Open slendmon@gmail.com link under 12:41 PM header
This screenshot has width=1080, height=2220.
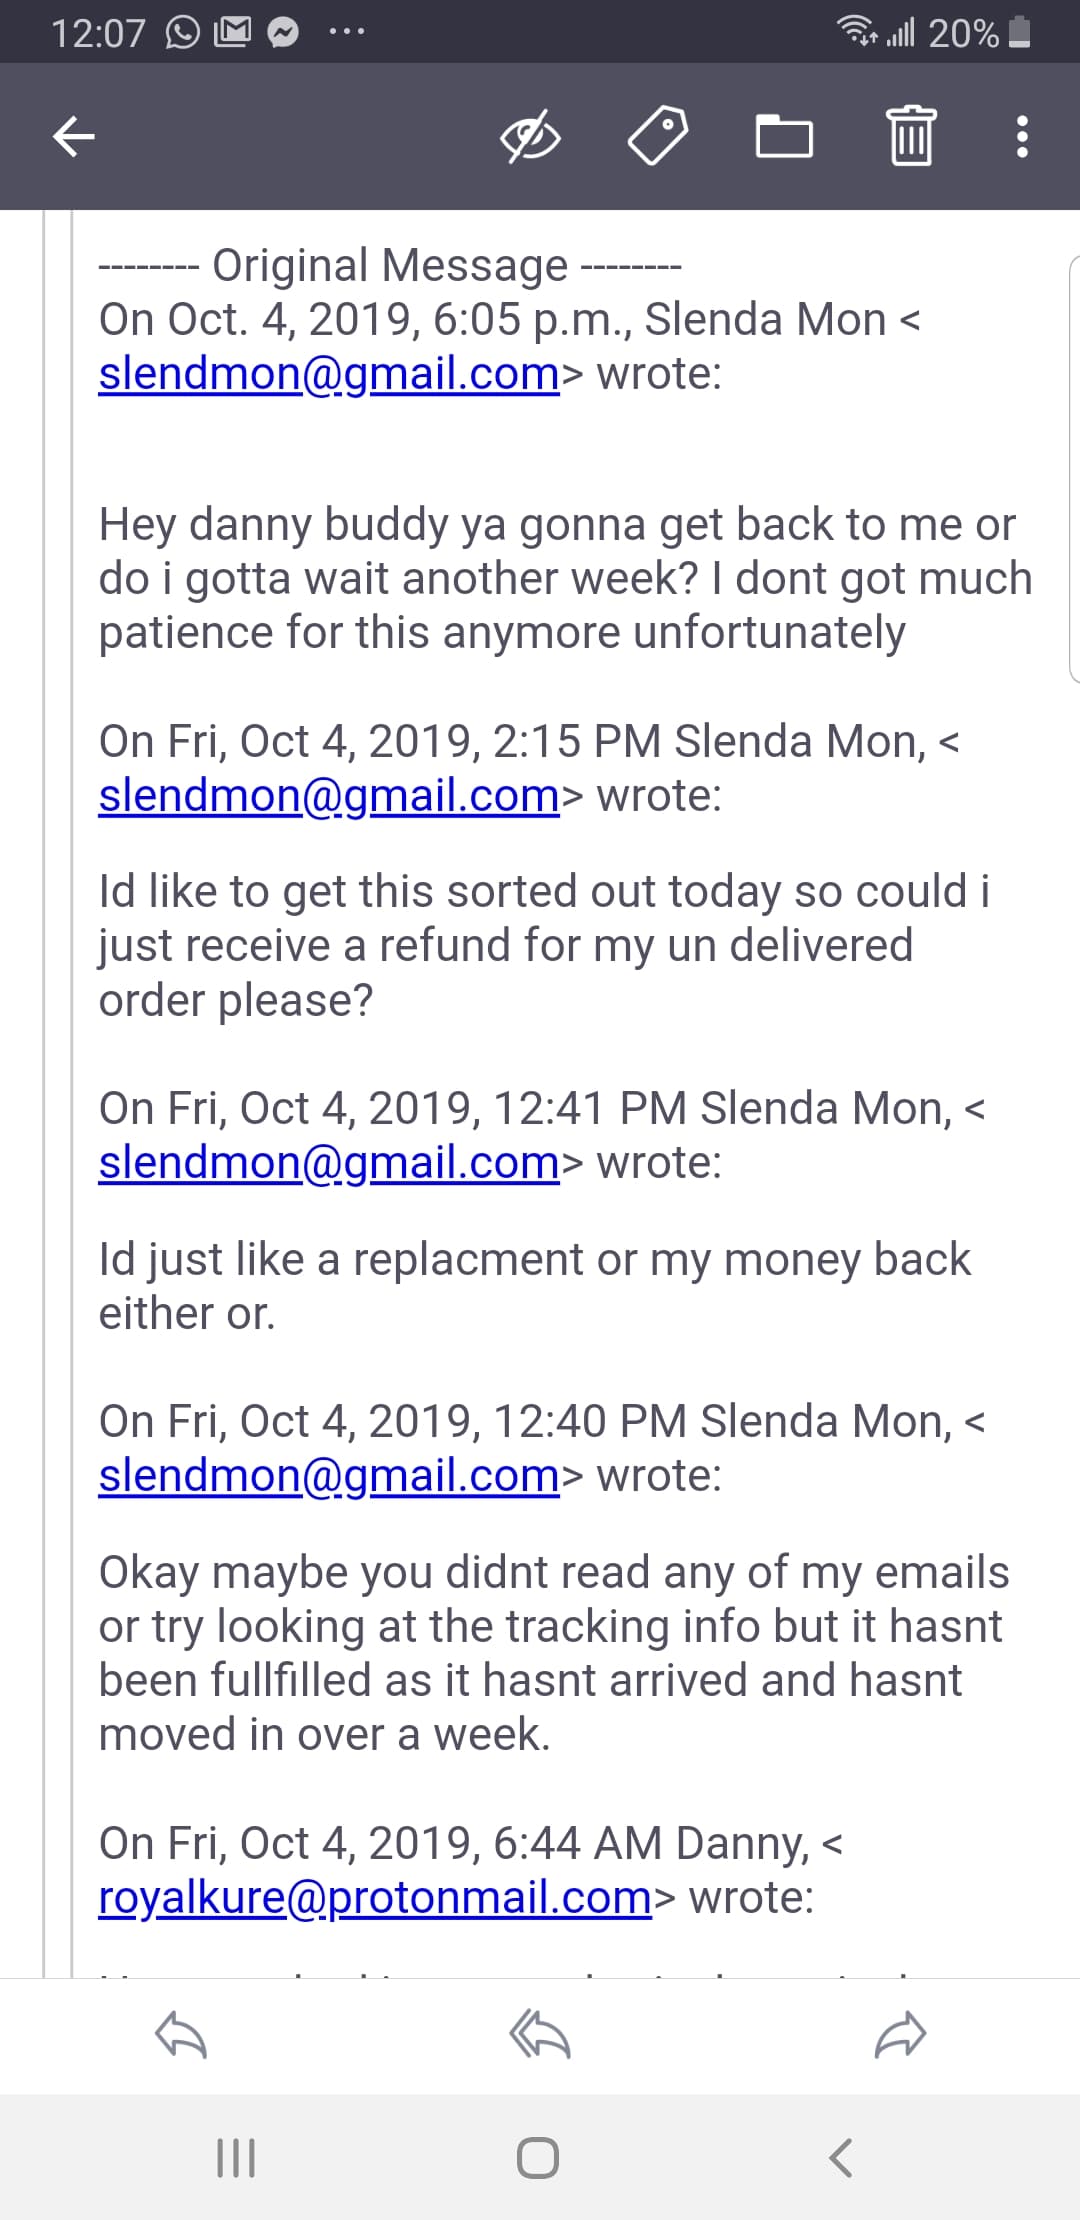click(329, 1163)
